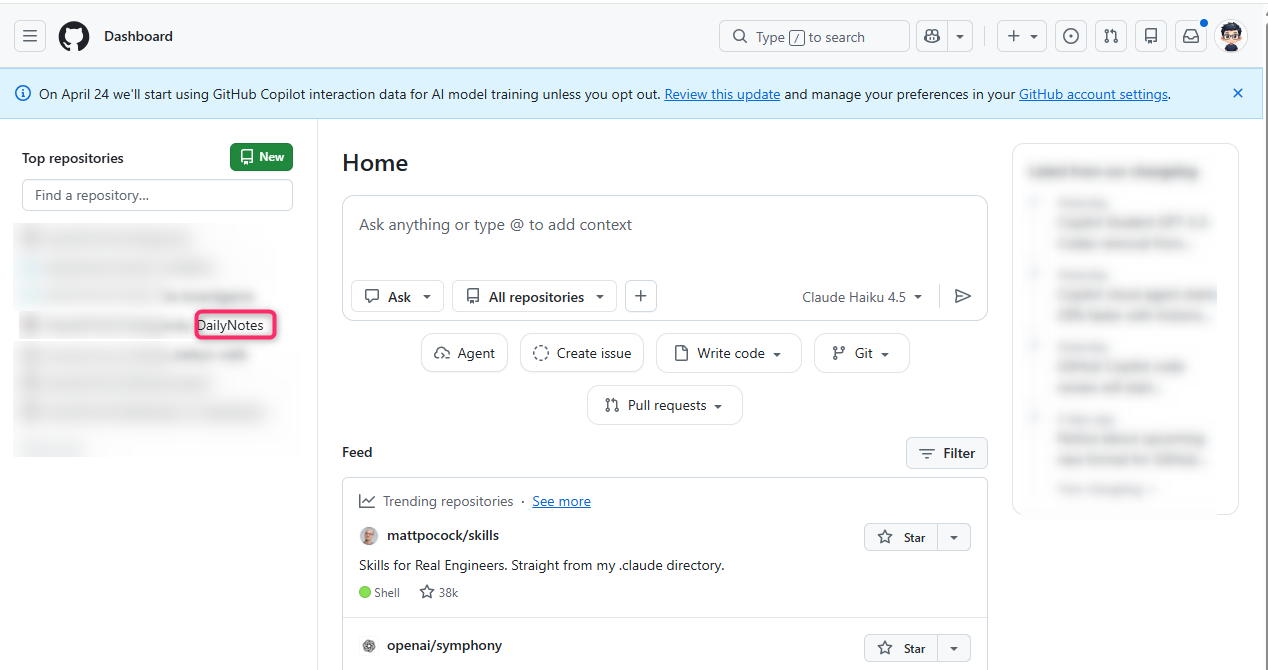Dismiss the Copilot data training banner
Screen dimensions: 1268x670
coord(1238,94)
